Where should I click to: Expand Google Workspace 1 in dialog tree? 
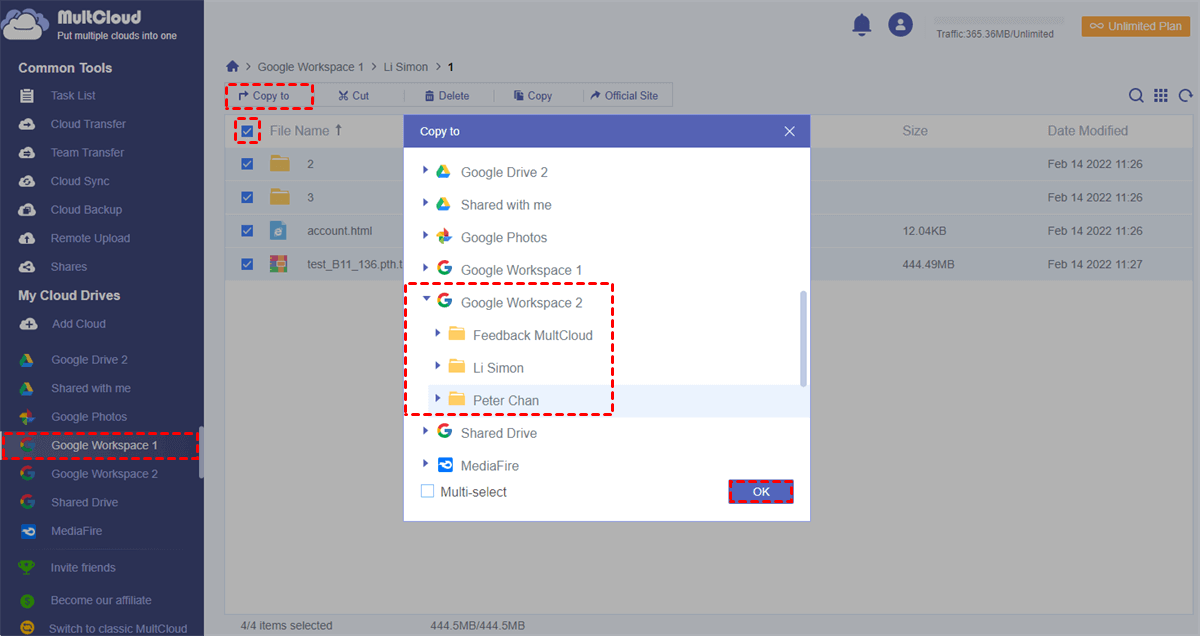click(x=426, y=269)
